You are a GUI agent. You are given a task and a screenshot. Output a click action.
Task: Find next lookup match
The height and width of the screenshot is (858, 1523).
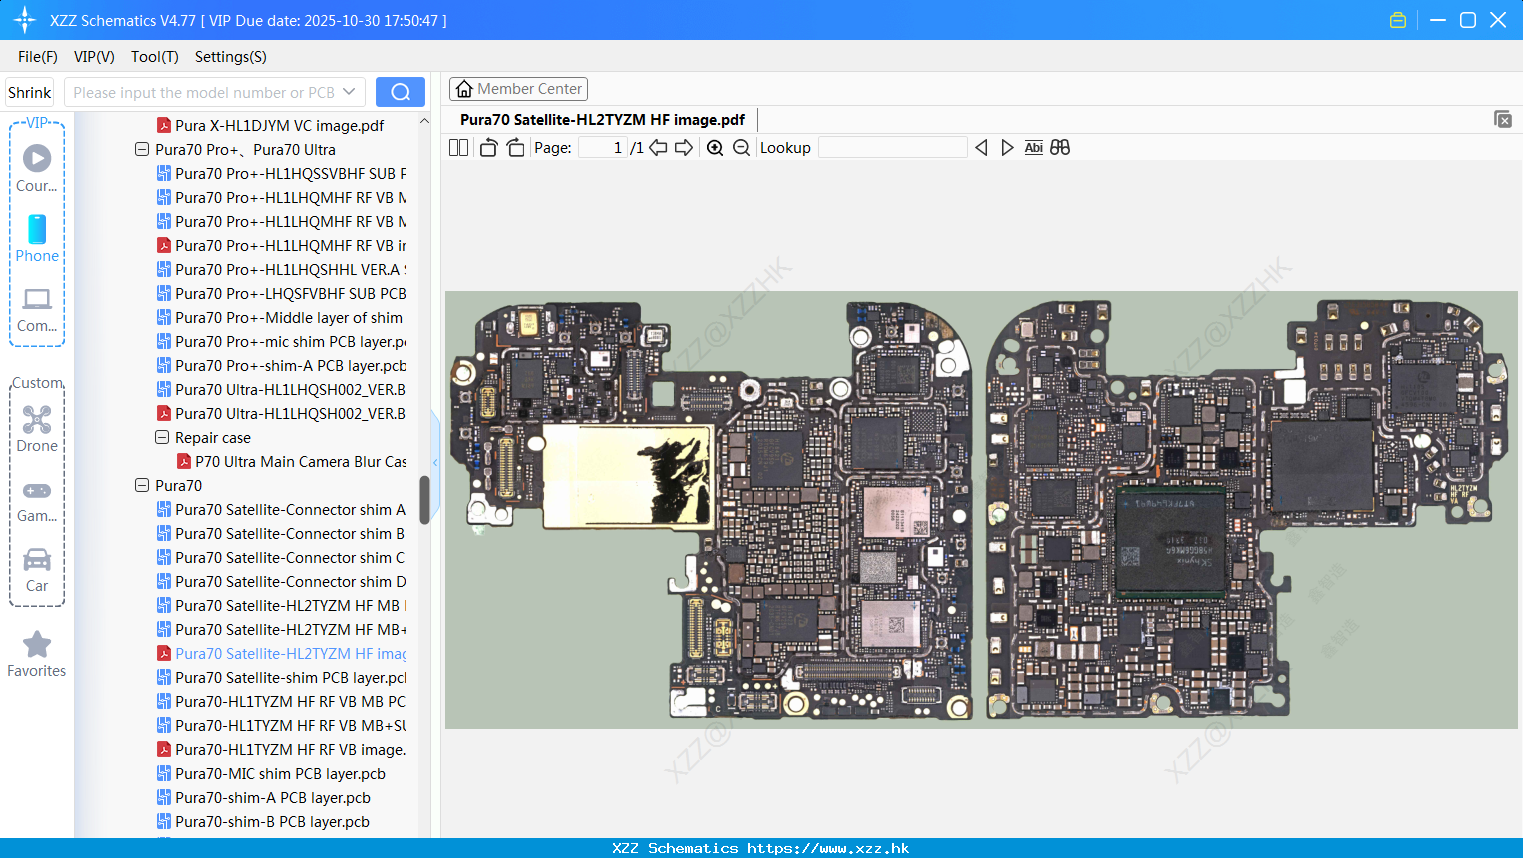click(1007, 148)
